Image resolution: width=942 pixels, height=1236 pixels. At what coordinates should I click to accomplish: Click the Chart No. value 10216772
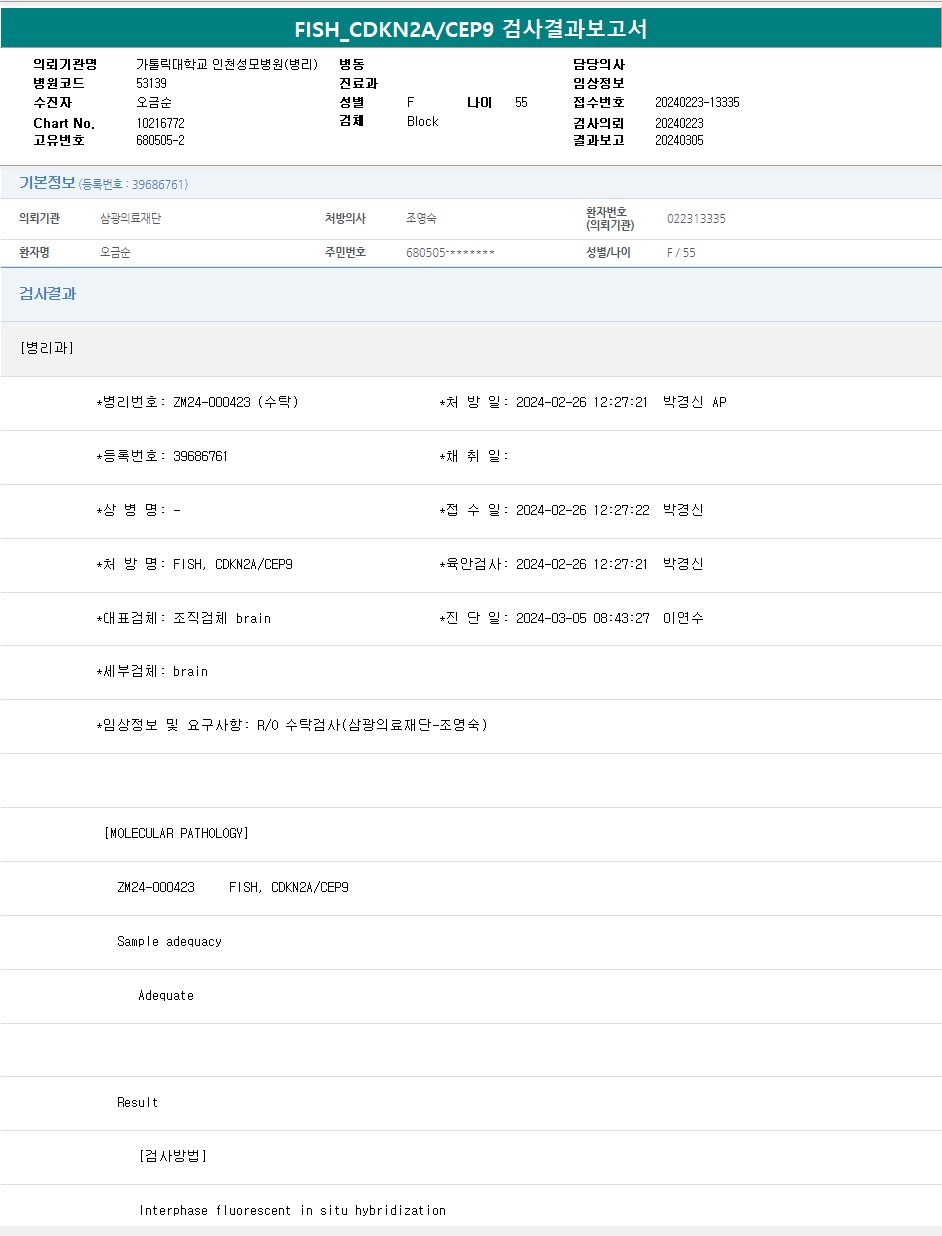(x=160, y=123)
